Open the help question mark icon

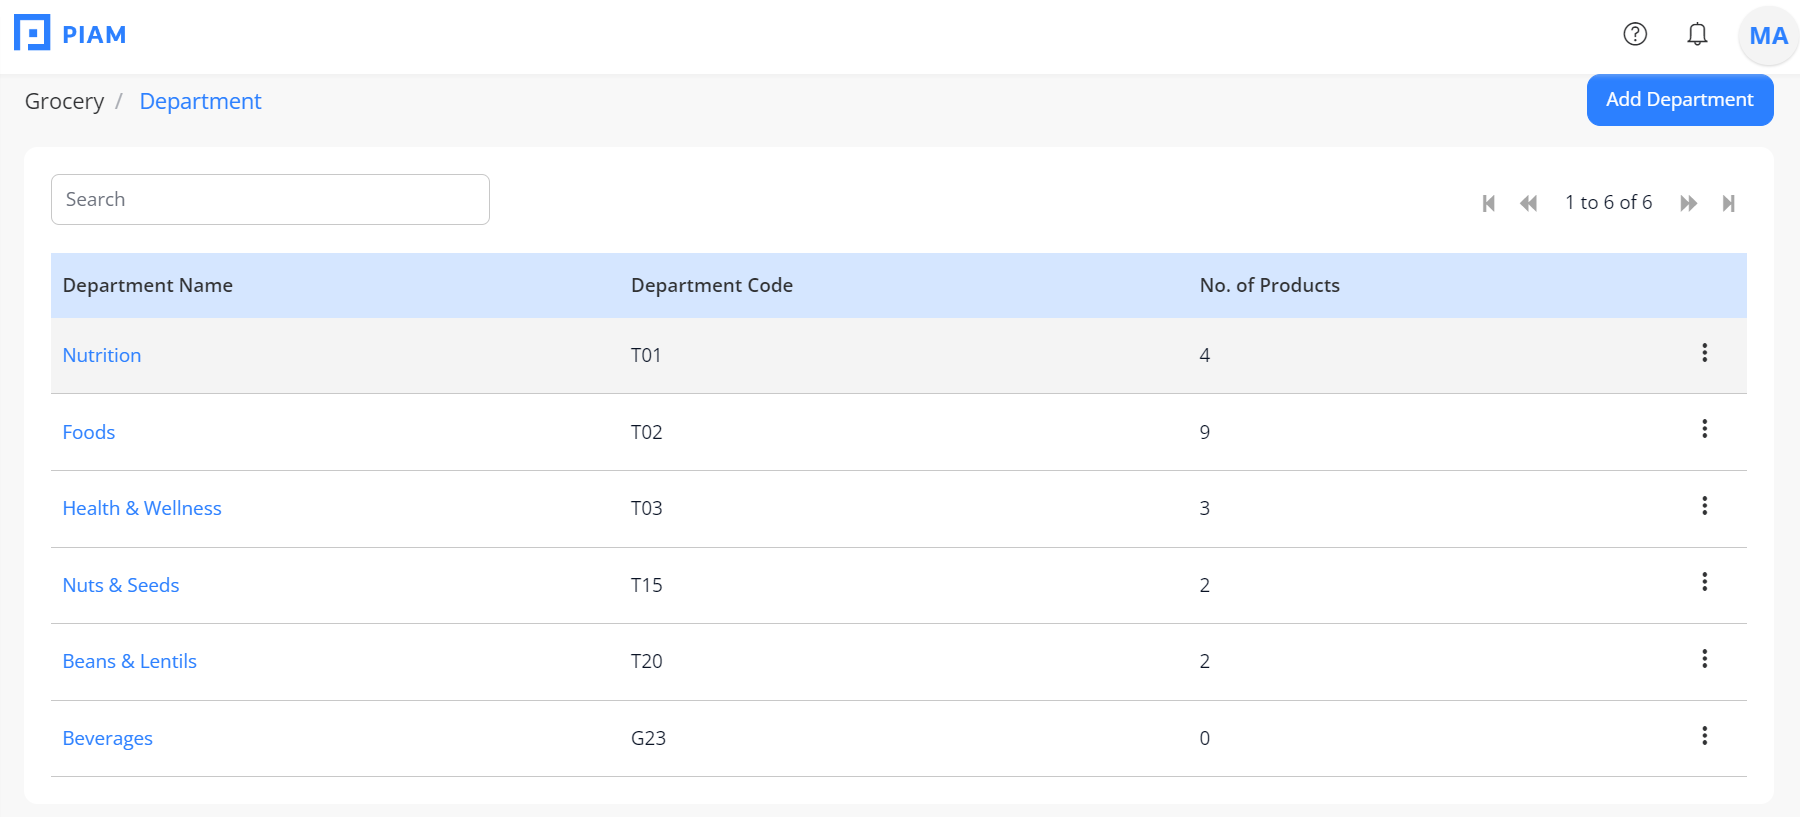(1635, 34)
